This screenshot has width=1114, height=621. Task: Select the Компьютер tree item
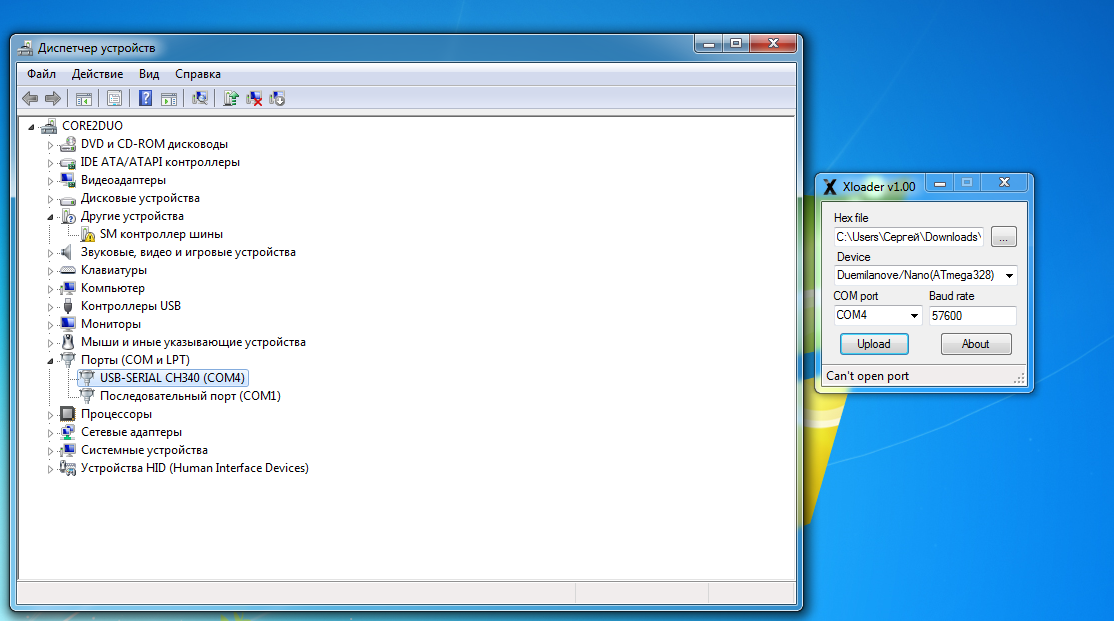tap(112, 288)
